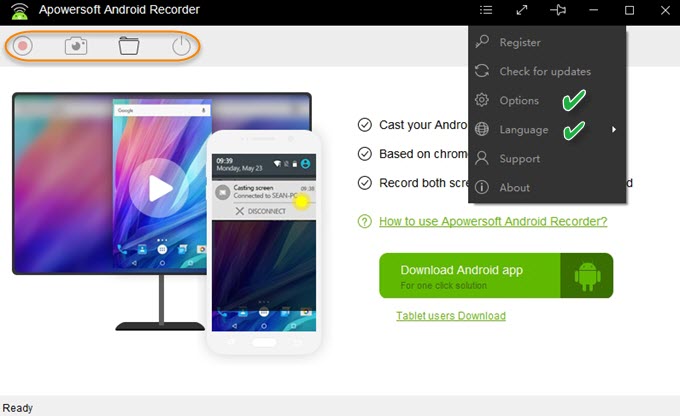Image resolution: width=680 pixels, height=416 pixels.
Task: Click the info icon beside About
Action: pos(482,187)
